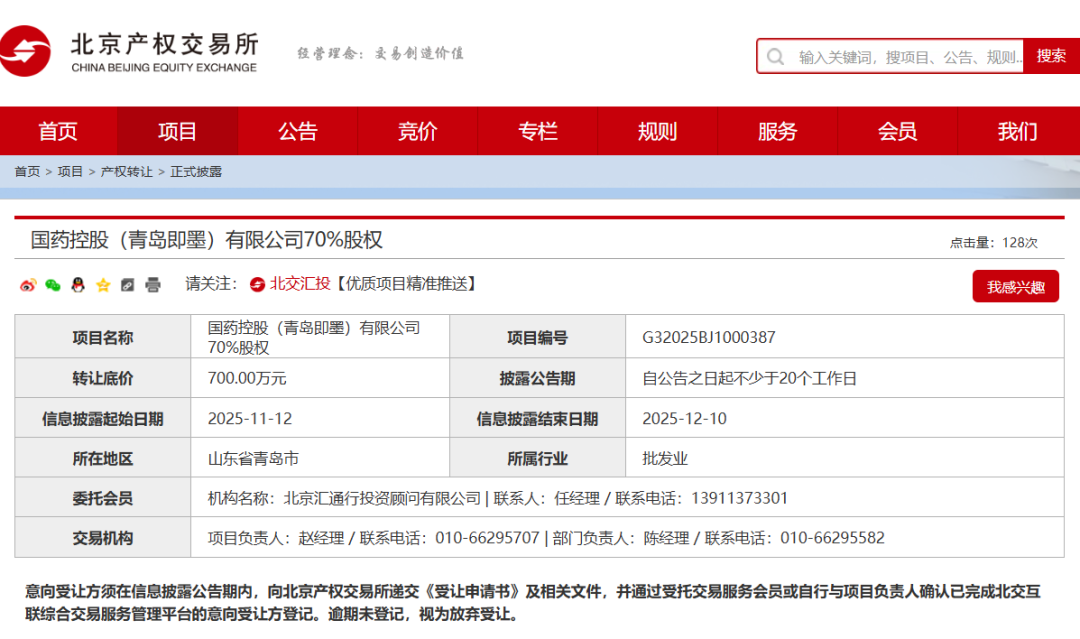Image resolution: width=1080 pixels, height=639 pixels.
Task: Click the 所在地区 header cell
Action: click(x=103, y=459)
